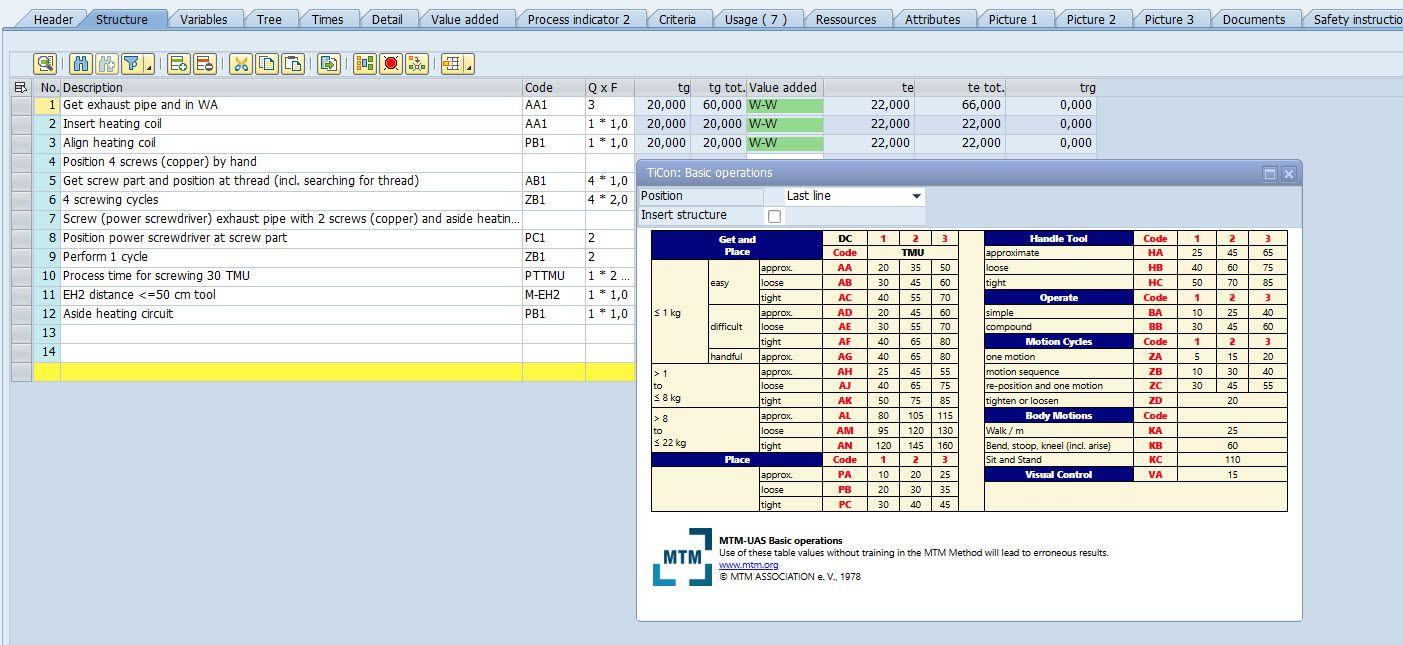Click the select-all icon in table header corner
The width and height of the screenshot is (1403, 645).
[x=21, y=88]
